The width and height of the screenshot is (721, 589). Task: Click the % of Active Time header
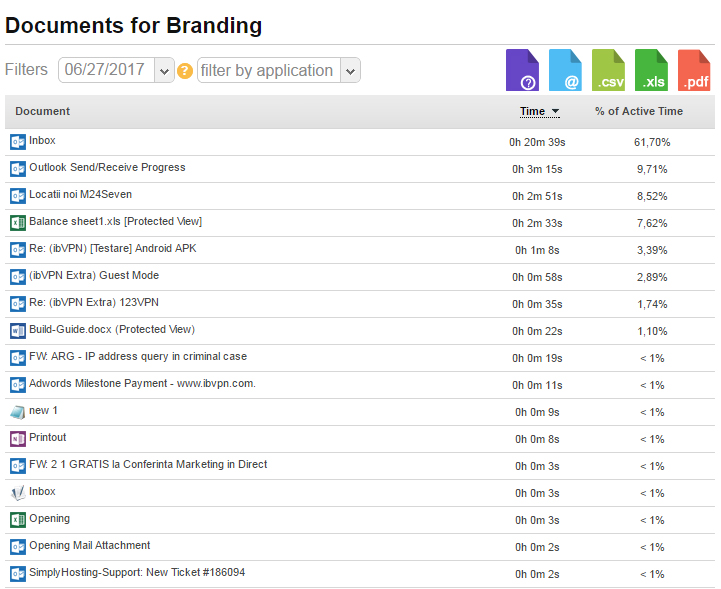pos(638,111)
